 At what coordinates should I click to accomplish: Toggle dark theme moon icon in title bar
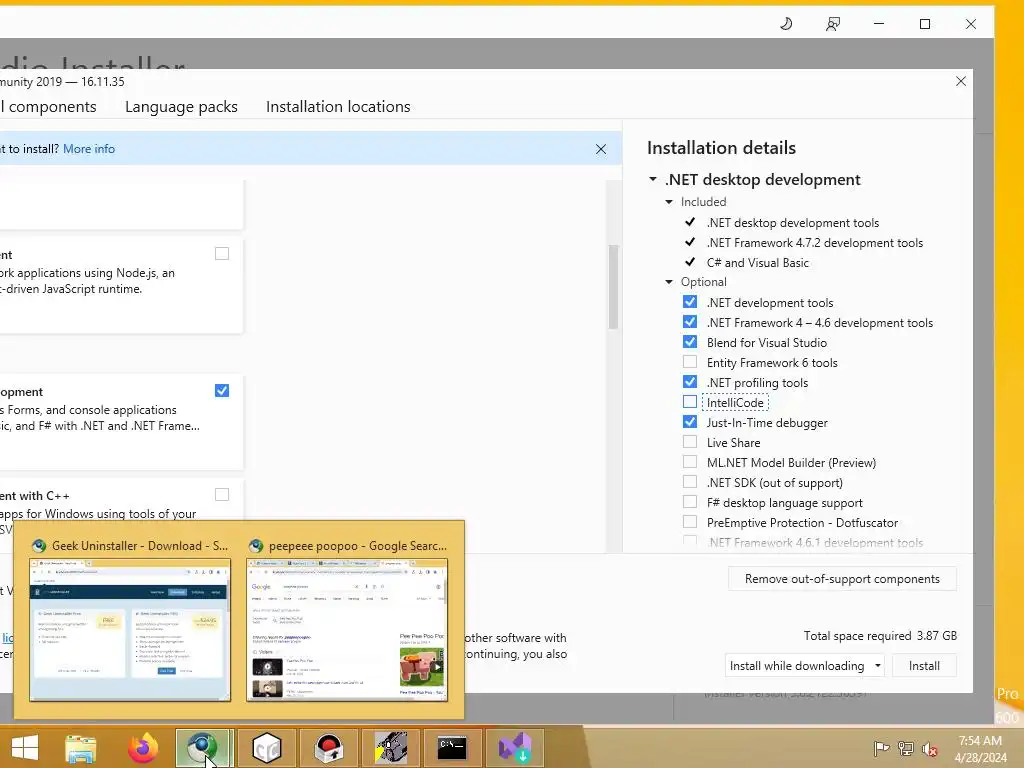(786, 24)
